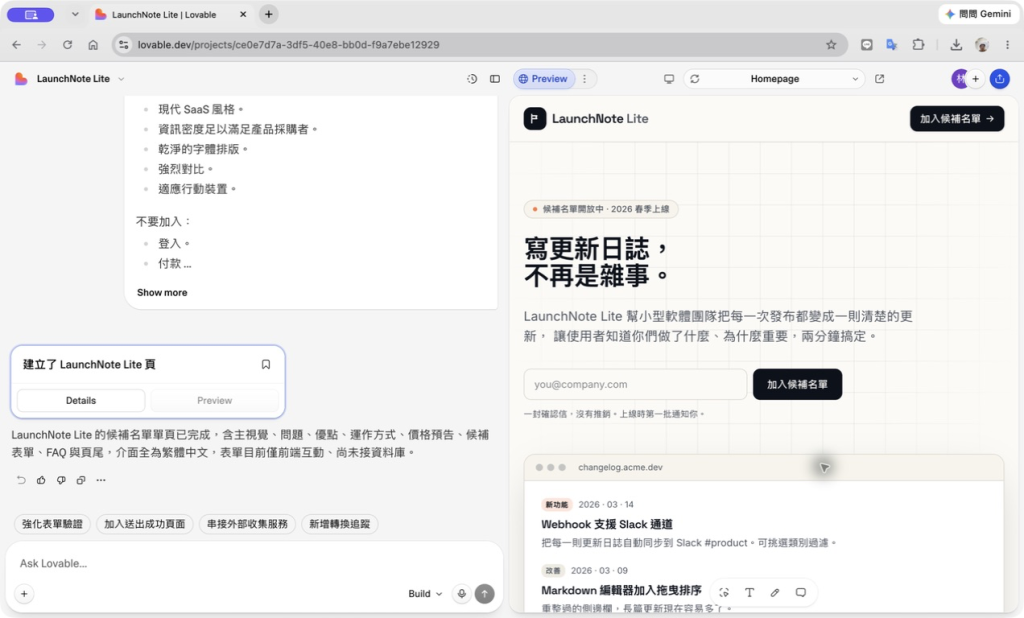
Task: Select the pencil draw tool
Action: click(x=775, y=593)
